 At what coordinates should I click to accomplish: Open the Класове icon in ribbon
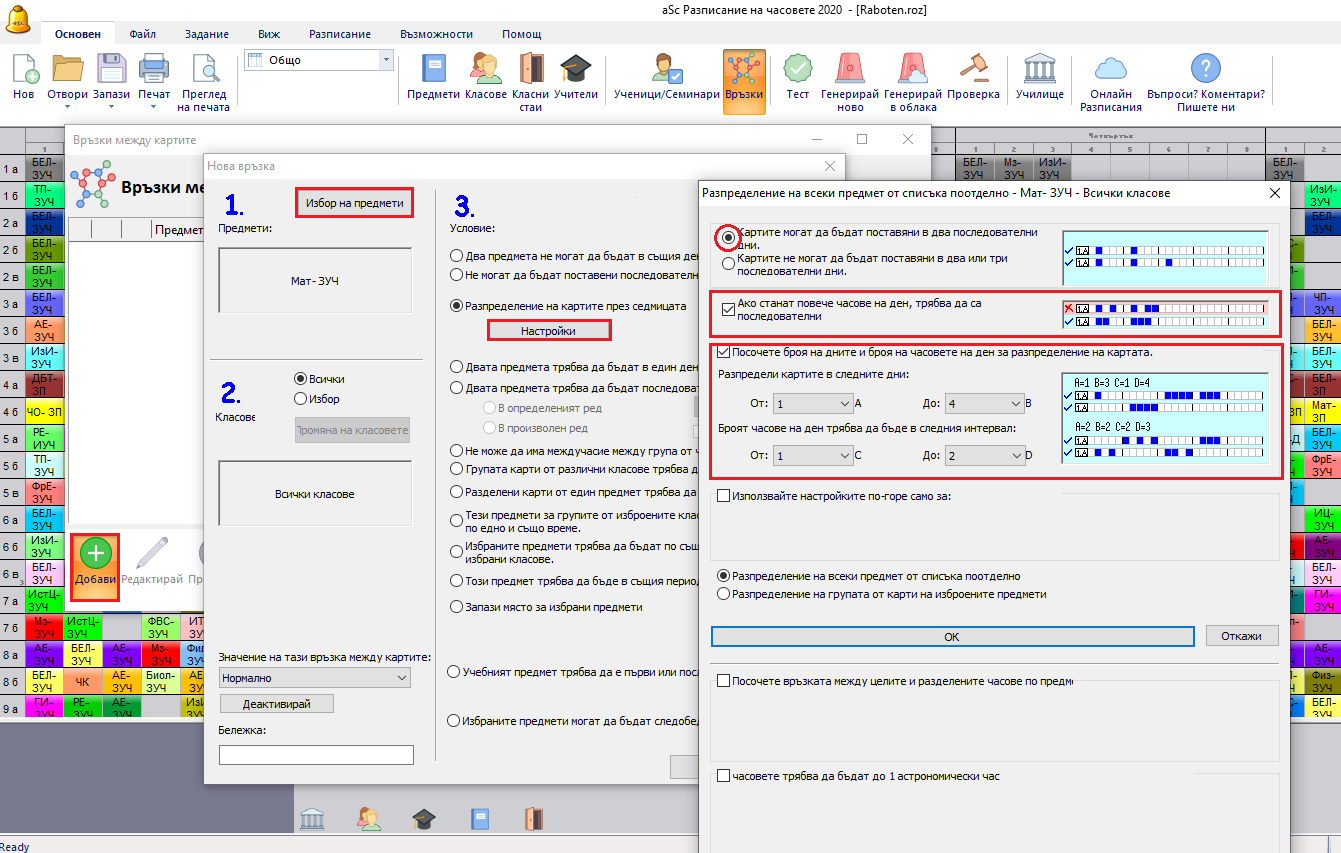click(486, 70)
